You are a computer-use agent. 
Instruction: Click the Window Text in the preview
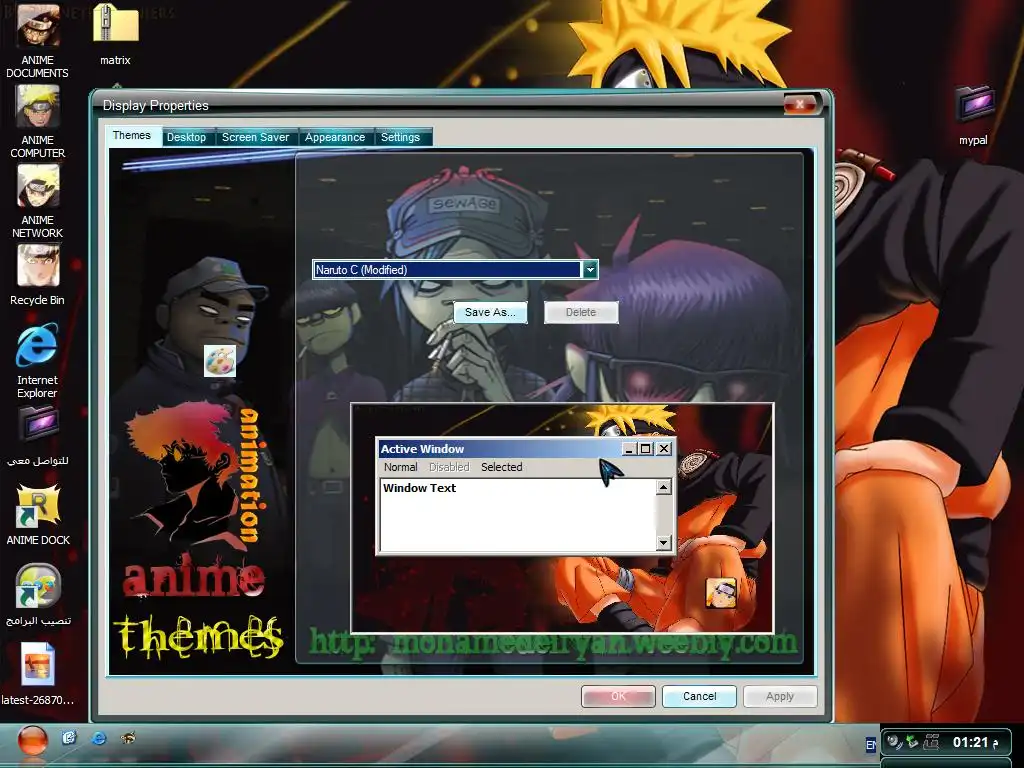click(419, 488)
